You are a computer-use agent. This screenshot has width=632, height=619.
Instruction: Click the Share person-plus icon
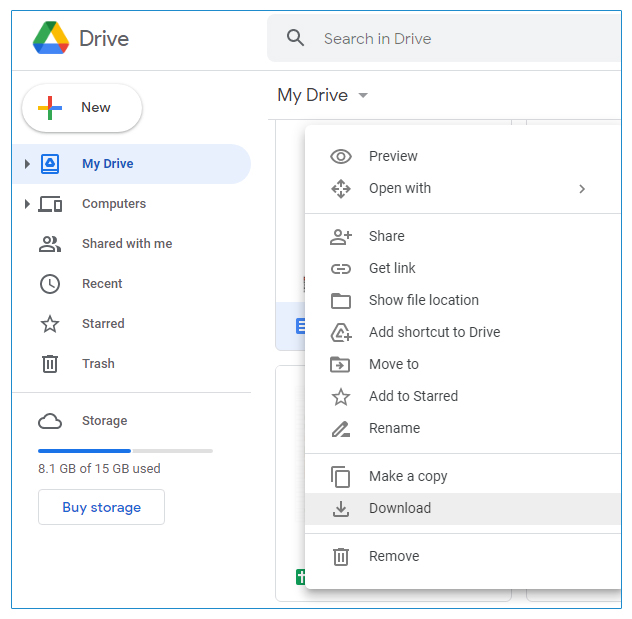(341, 237)
